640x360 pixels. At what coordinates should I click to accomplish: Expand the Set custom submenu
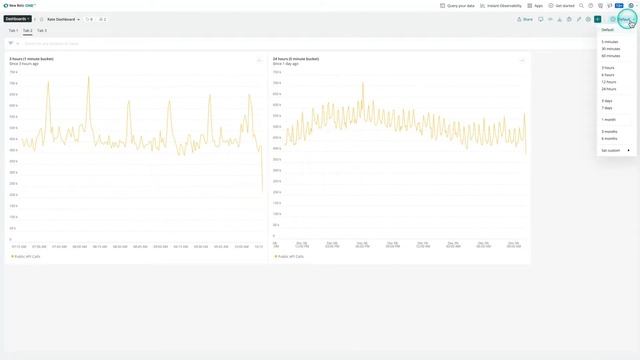click(x=616, y=151)
